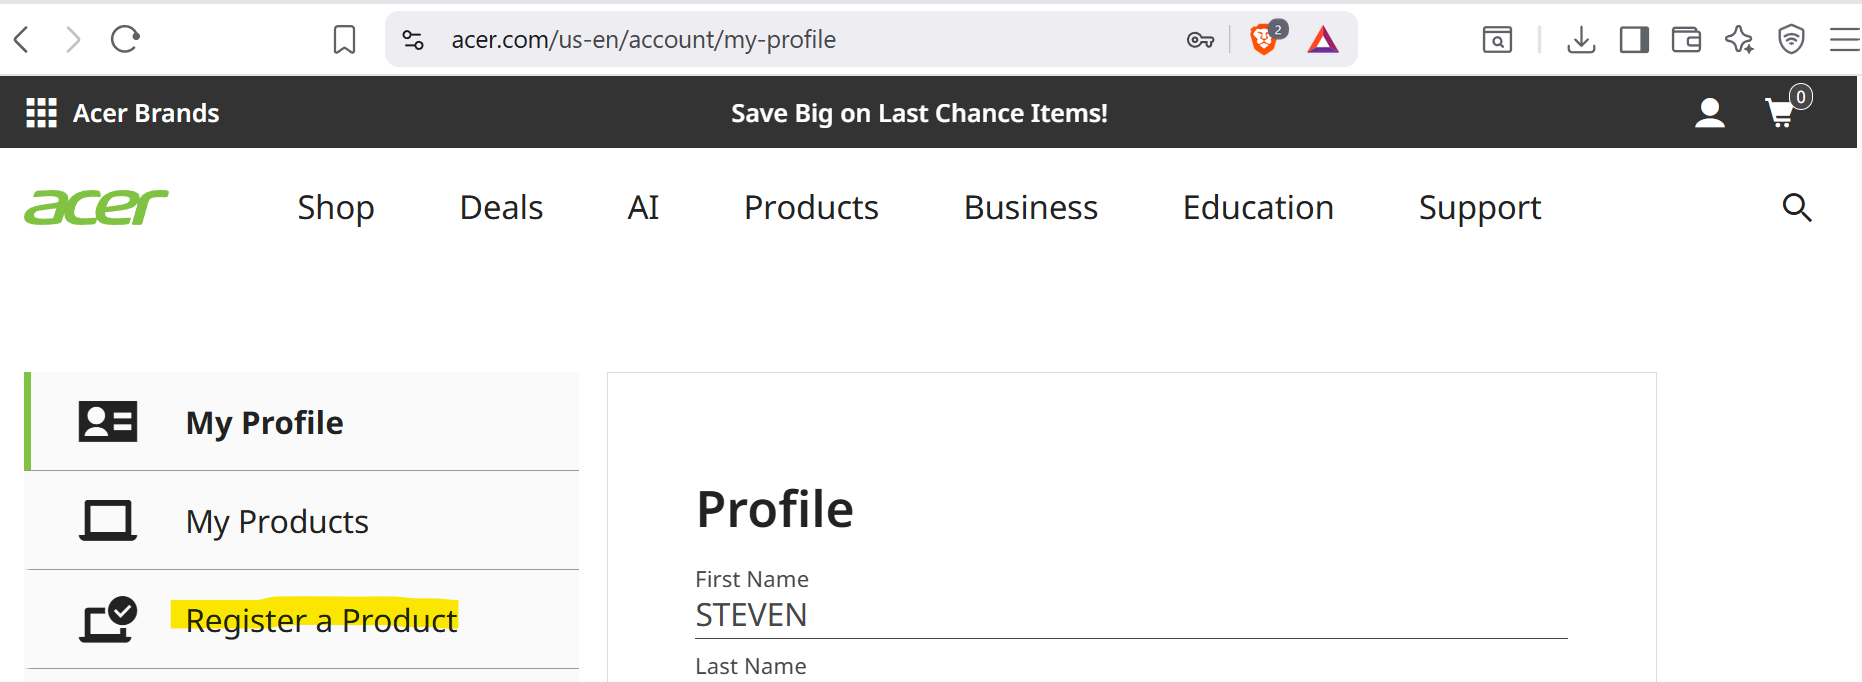The width and height of the screenshot is (1862, 682).
Task: Select My Products in the sidebar
Action: [277, 521]
